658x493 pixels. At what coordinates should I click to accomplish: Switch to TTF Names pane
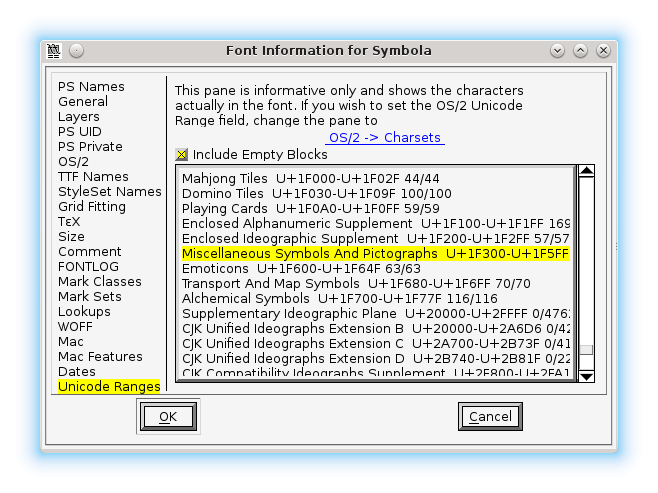coord(93,177)
